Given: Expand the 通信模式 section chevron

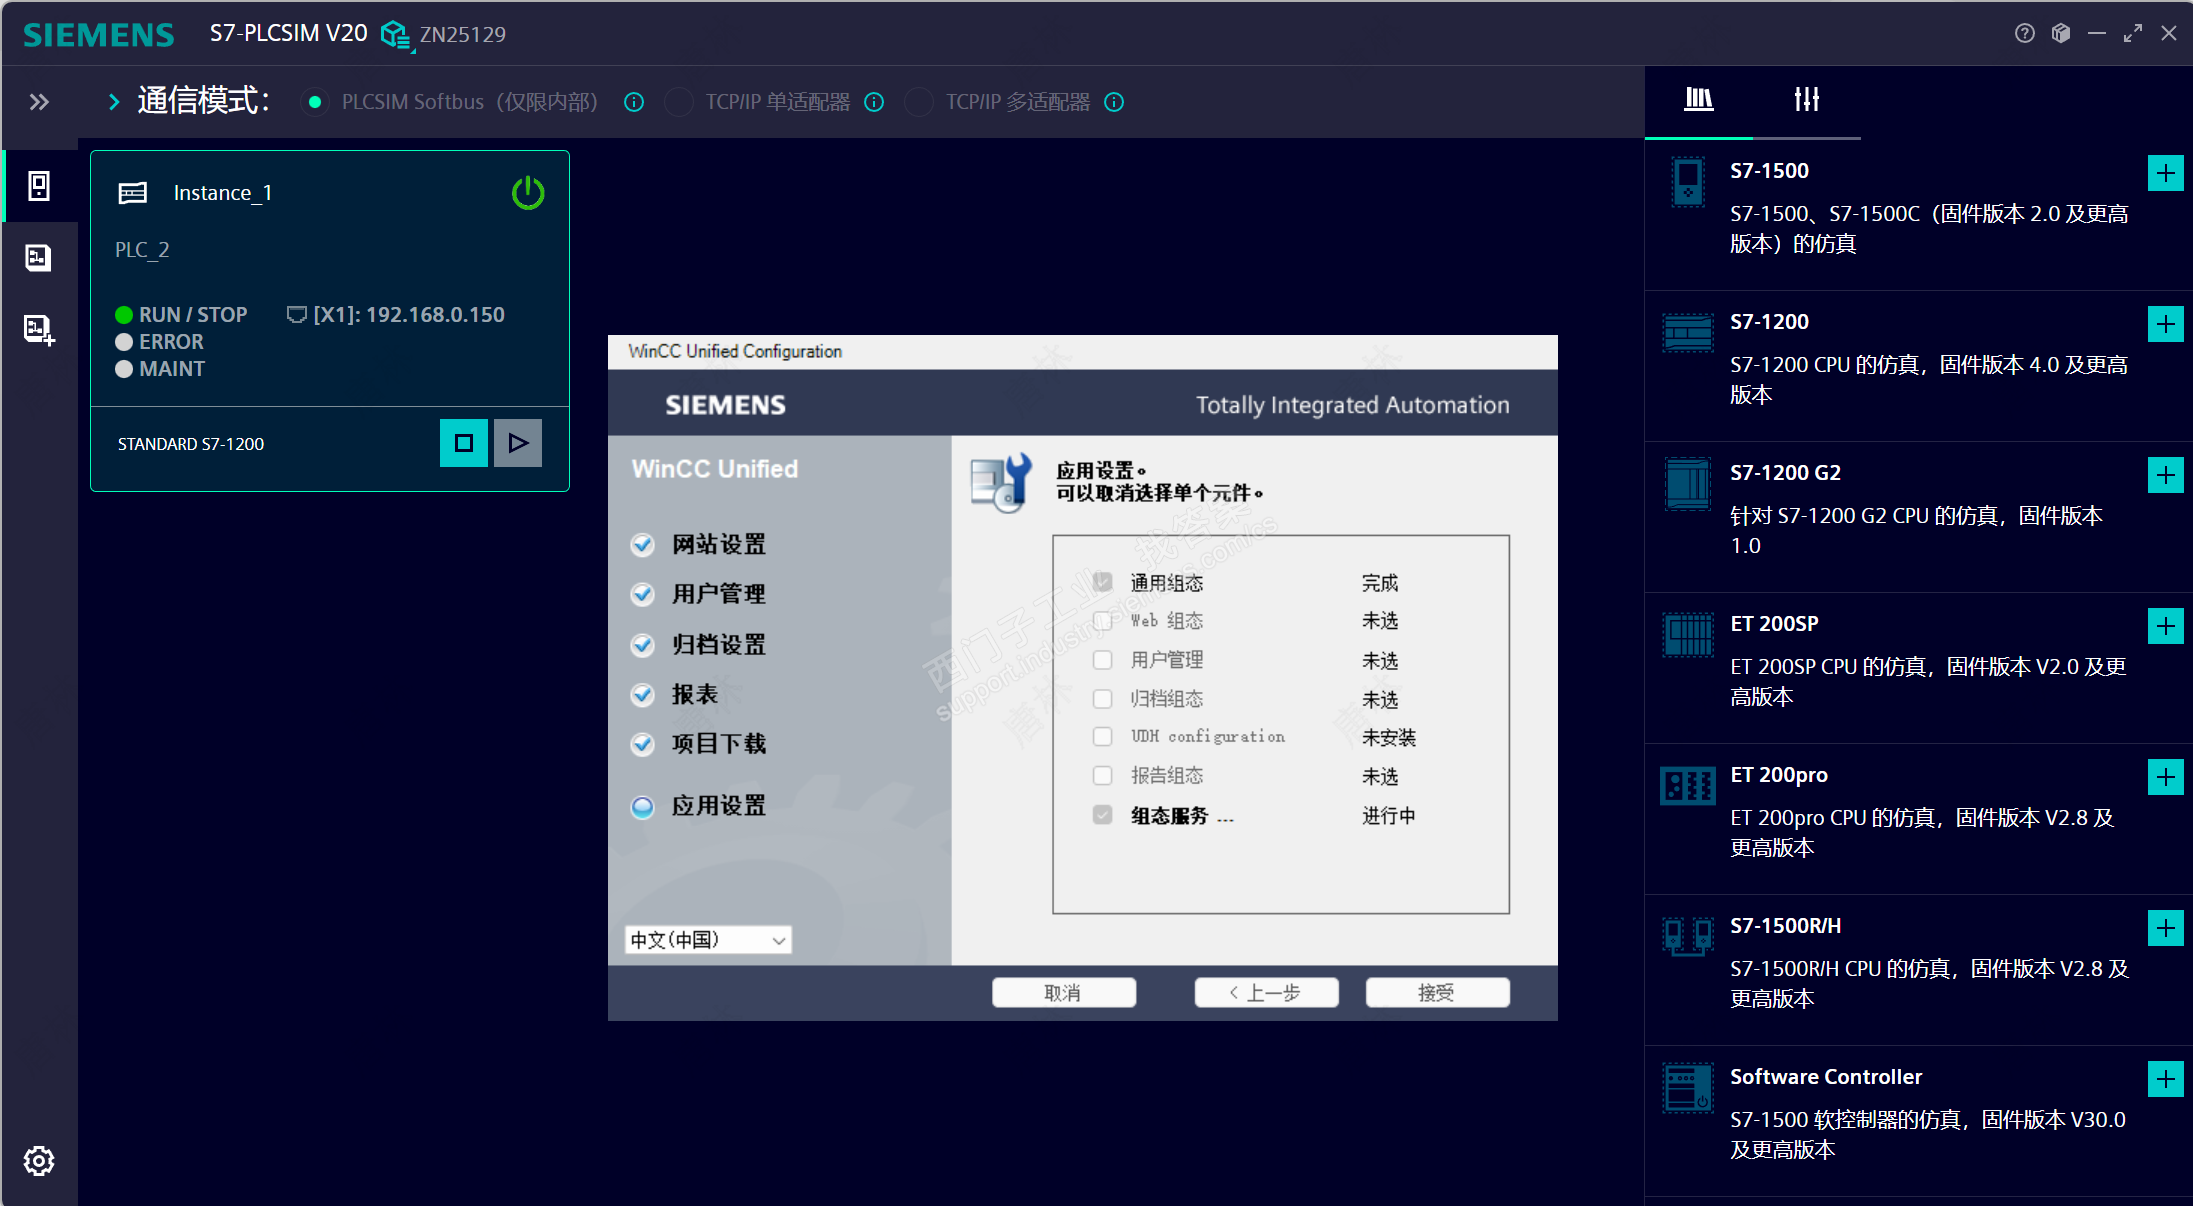Looking at the screenshot, I should (x=113, y=102).
